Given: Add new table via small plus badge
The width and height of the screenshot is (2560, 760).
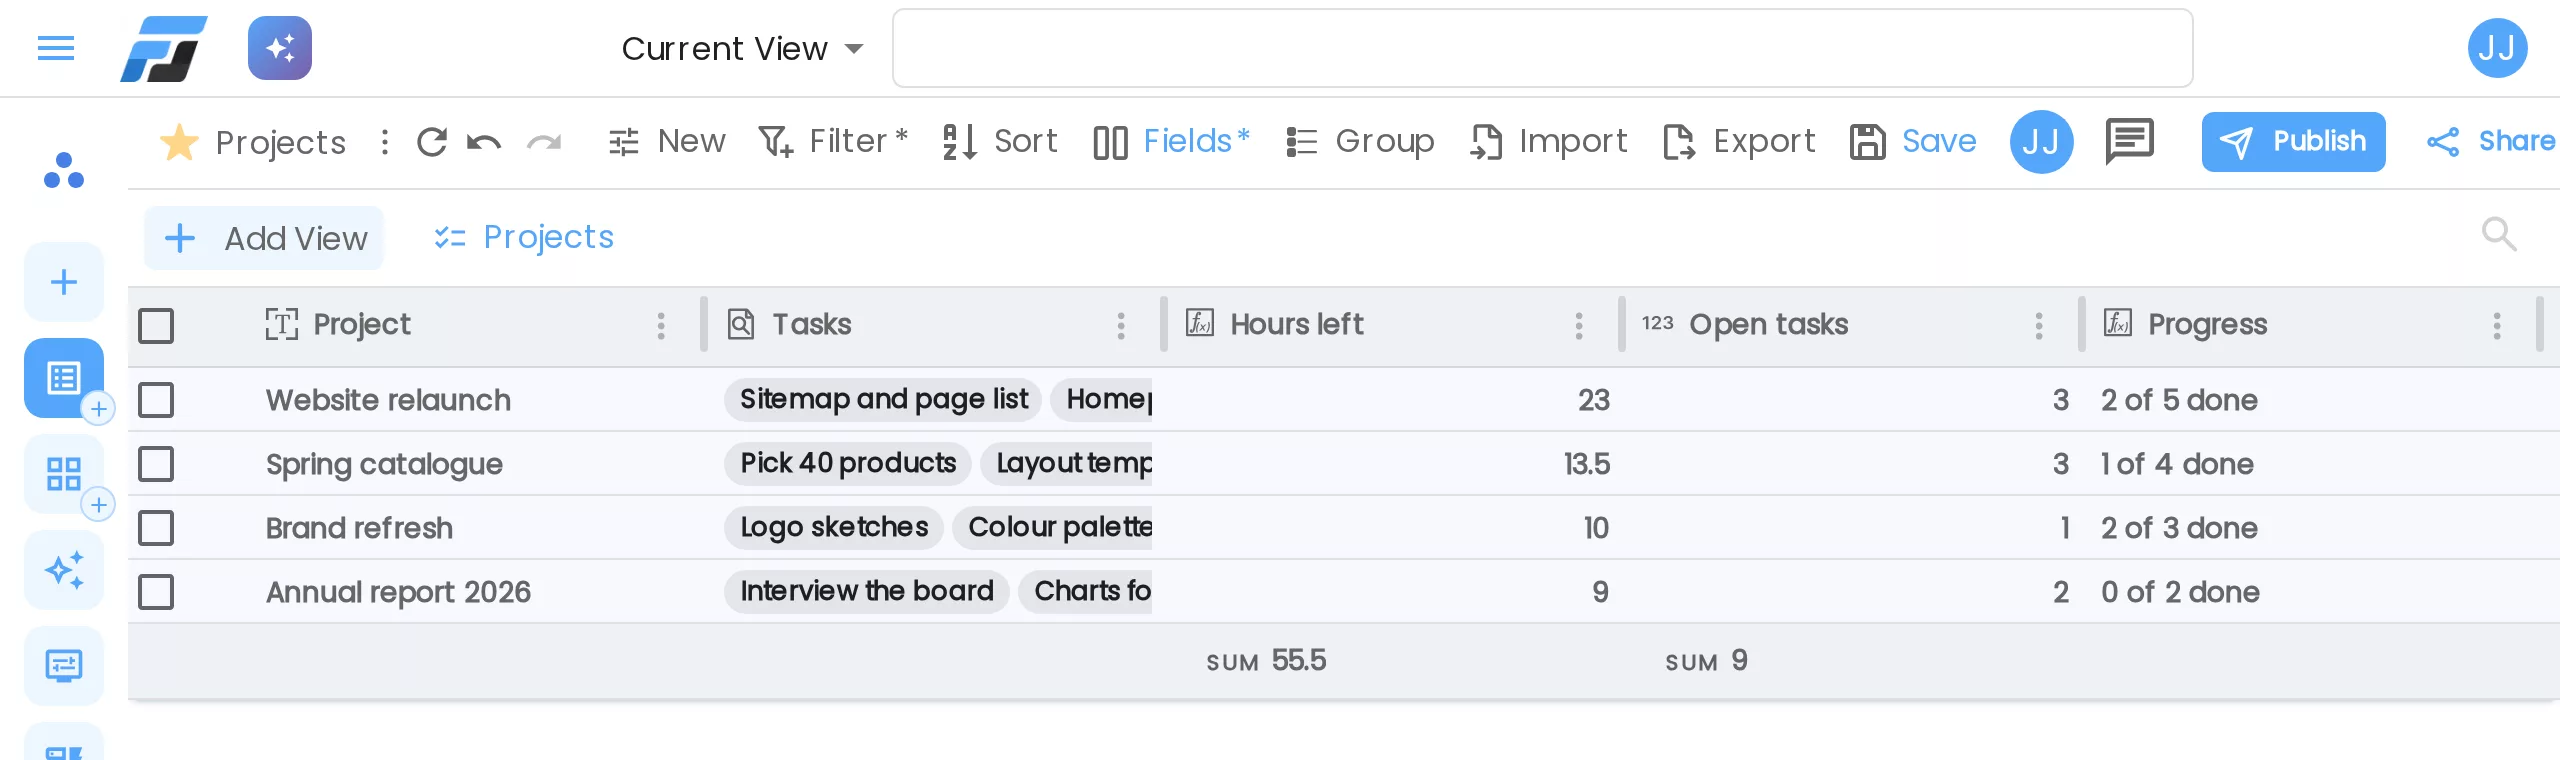Looking at the screenshot, I should pyautogui.click(x=99, y=409).
